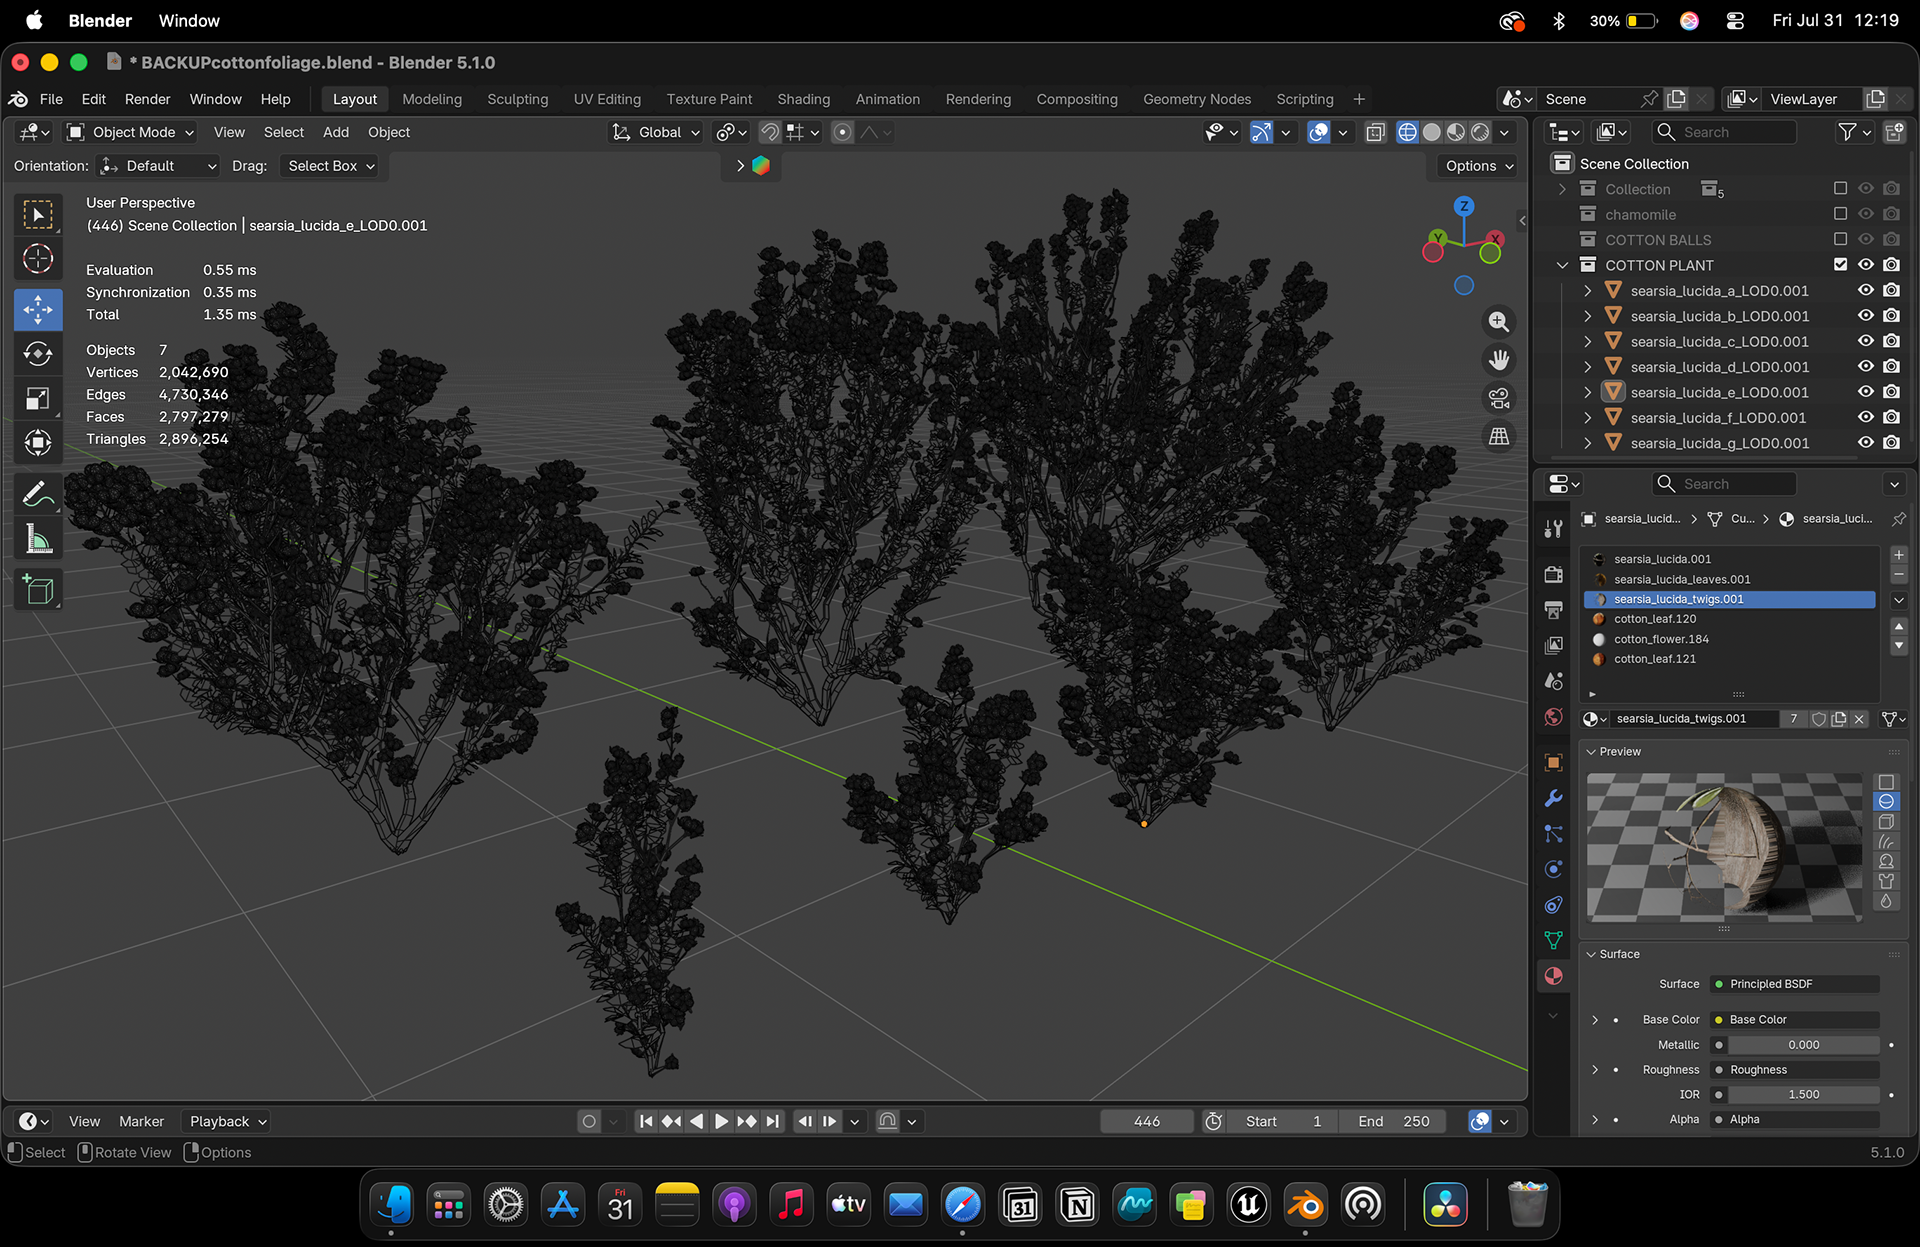This screenshot has width=1920, height=1247.
Task: Activate the Rotate tool
Action: 38,354
